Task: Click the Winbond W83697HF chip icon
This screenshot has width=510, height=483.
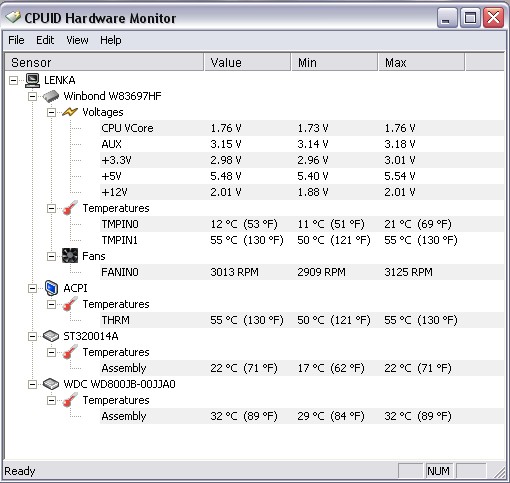Action: (51, 96)
